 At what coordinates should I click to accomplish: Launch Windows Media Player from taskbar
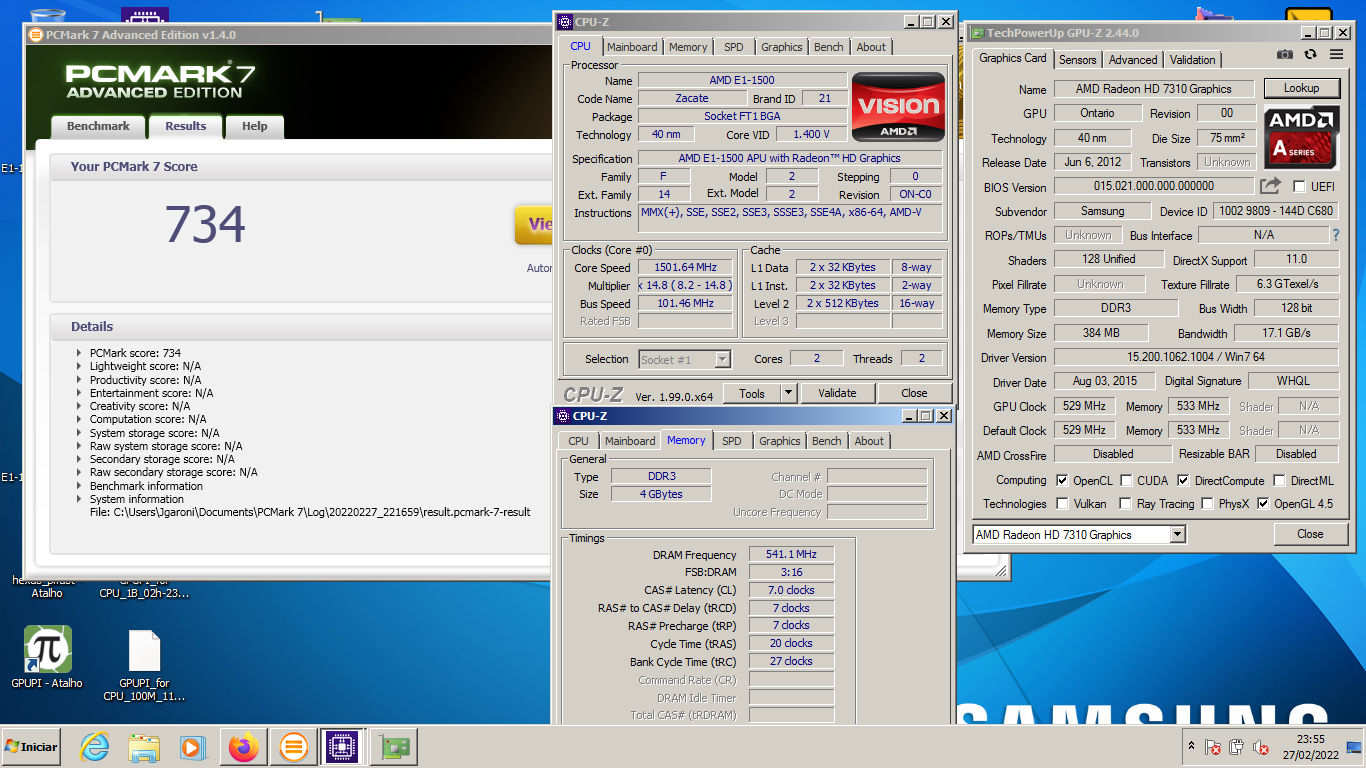tap(192, 747)
